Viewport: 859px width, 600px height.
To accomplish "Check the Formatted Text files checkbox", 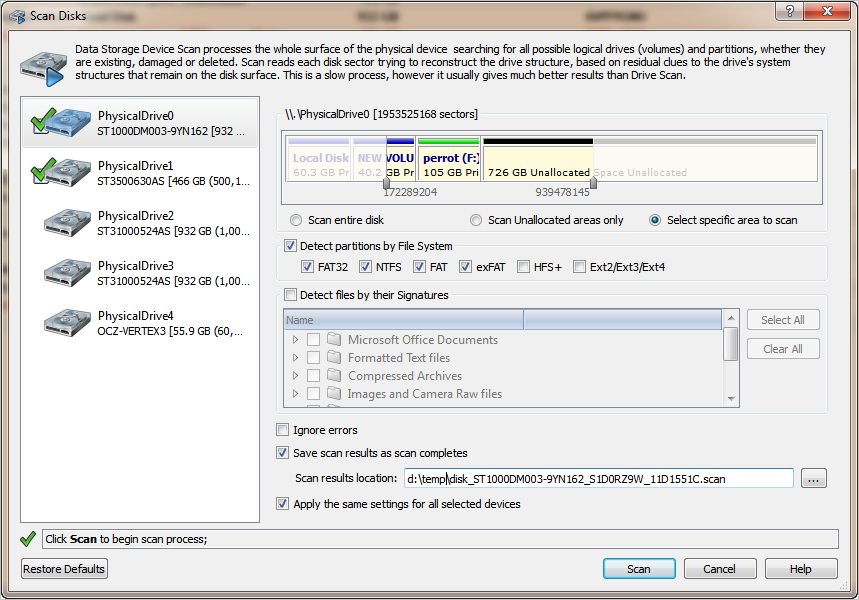I will point(313,358).
